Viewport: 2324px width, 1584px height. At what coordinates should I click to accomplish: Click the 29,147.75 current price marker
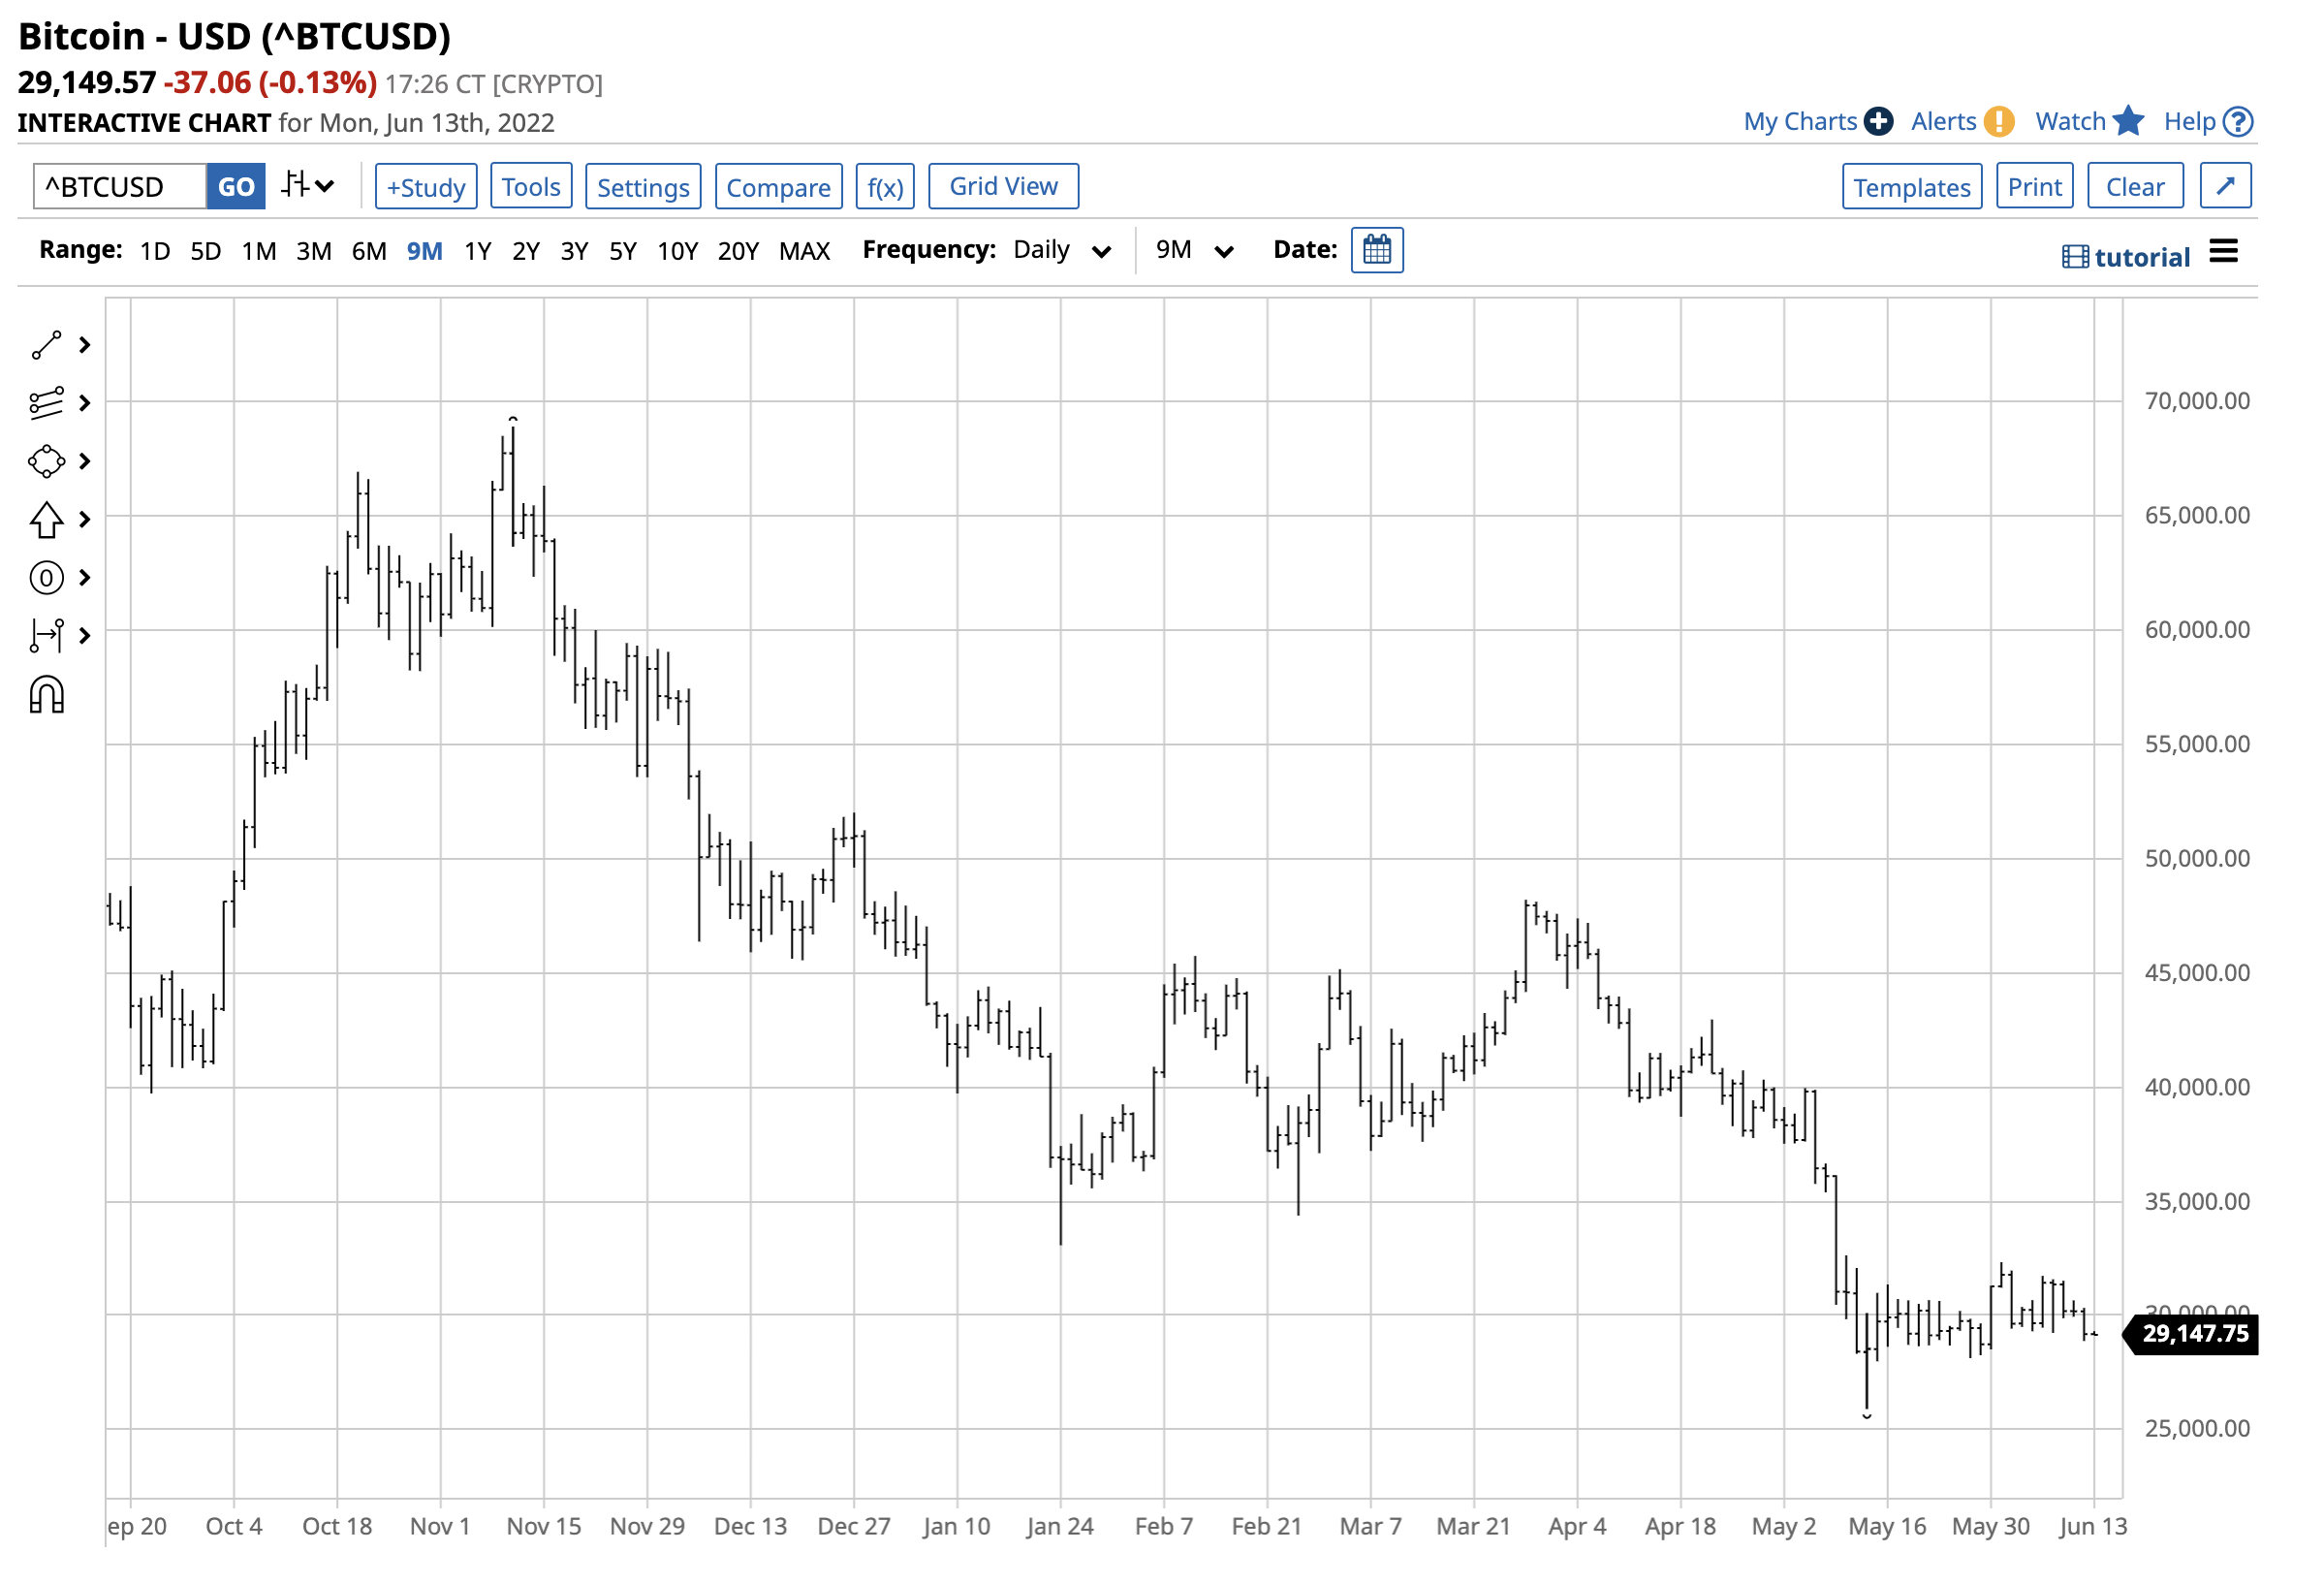tap(2191, 1334)
